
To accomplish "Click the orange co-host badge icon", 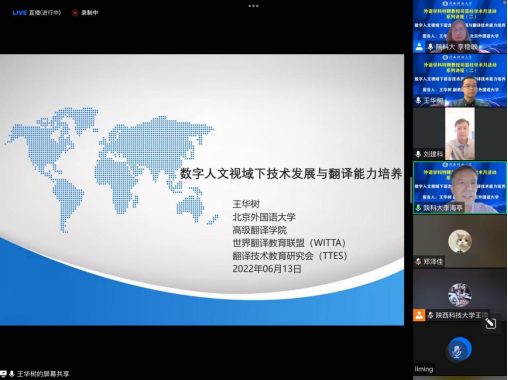I will (x=419, y=315).
